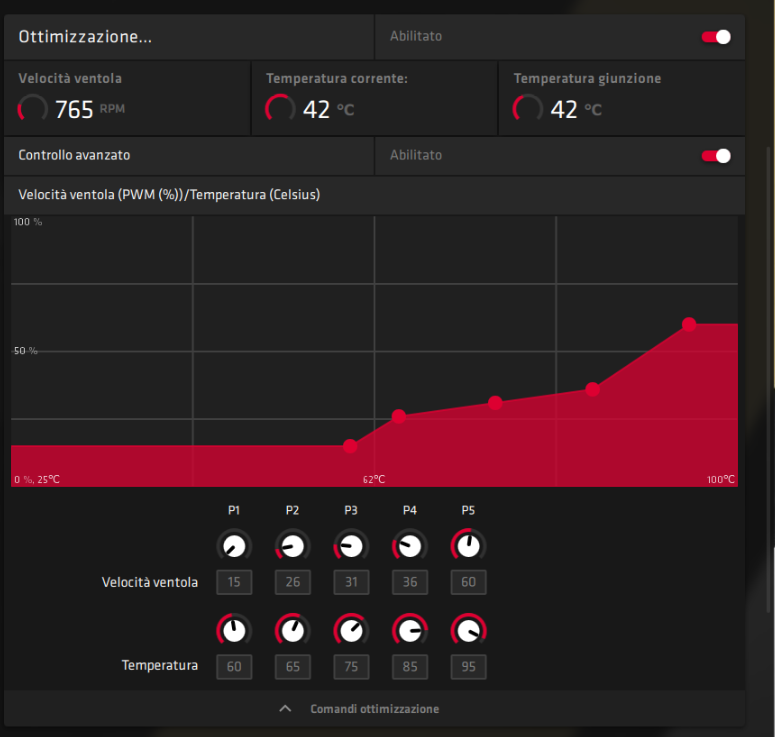Toggle the Controllo avanzato Abilitato switch

[716, 156]
